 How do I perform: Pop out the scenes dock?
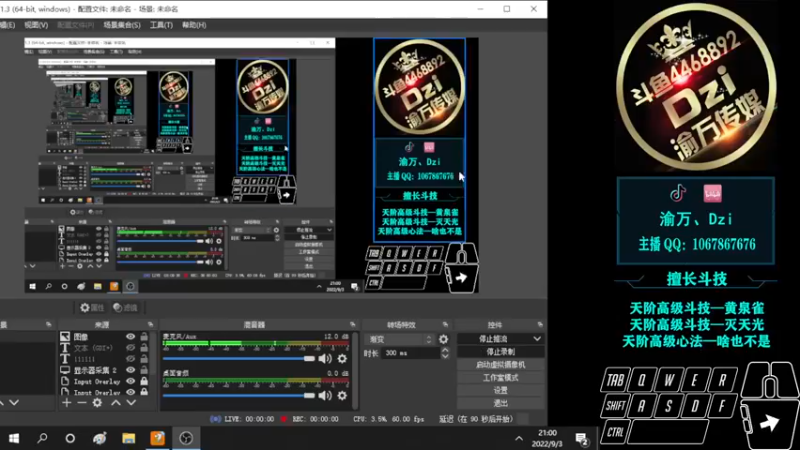pyautogui.click(x=48, y=324)
